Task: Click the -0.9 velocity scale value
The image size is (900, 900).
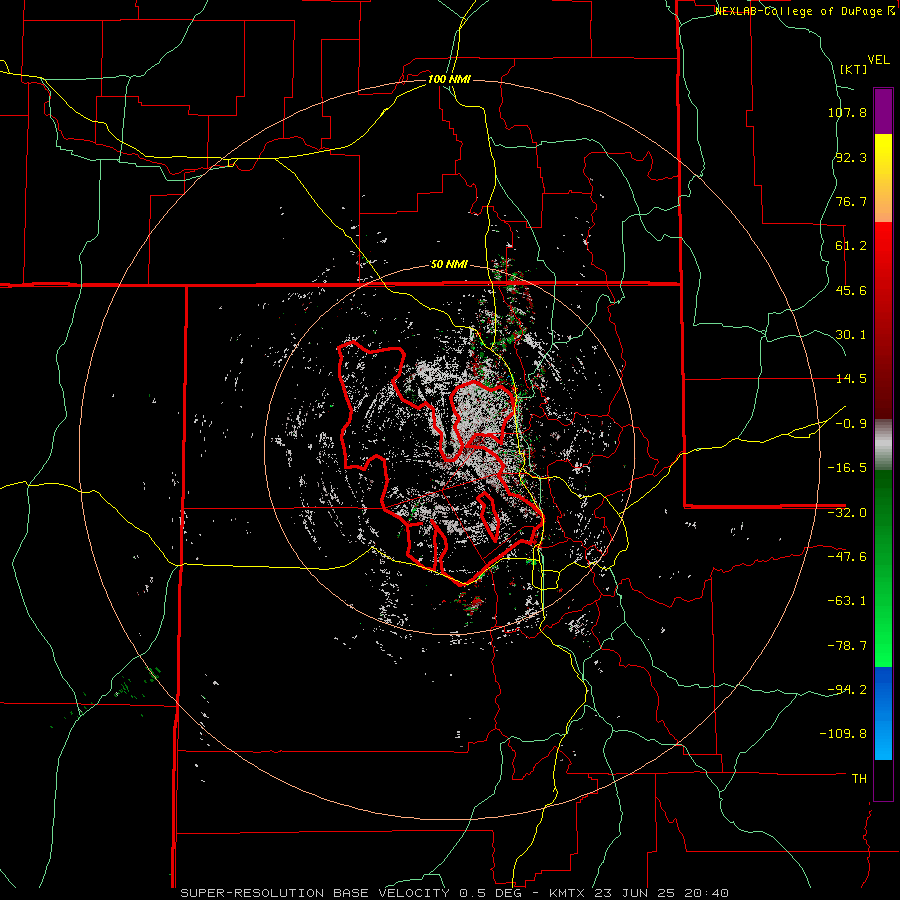Action: coord(851,424)
